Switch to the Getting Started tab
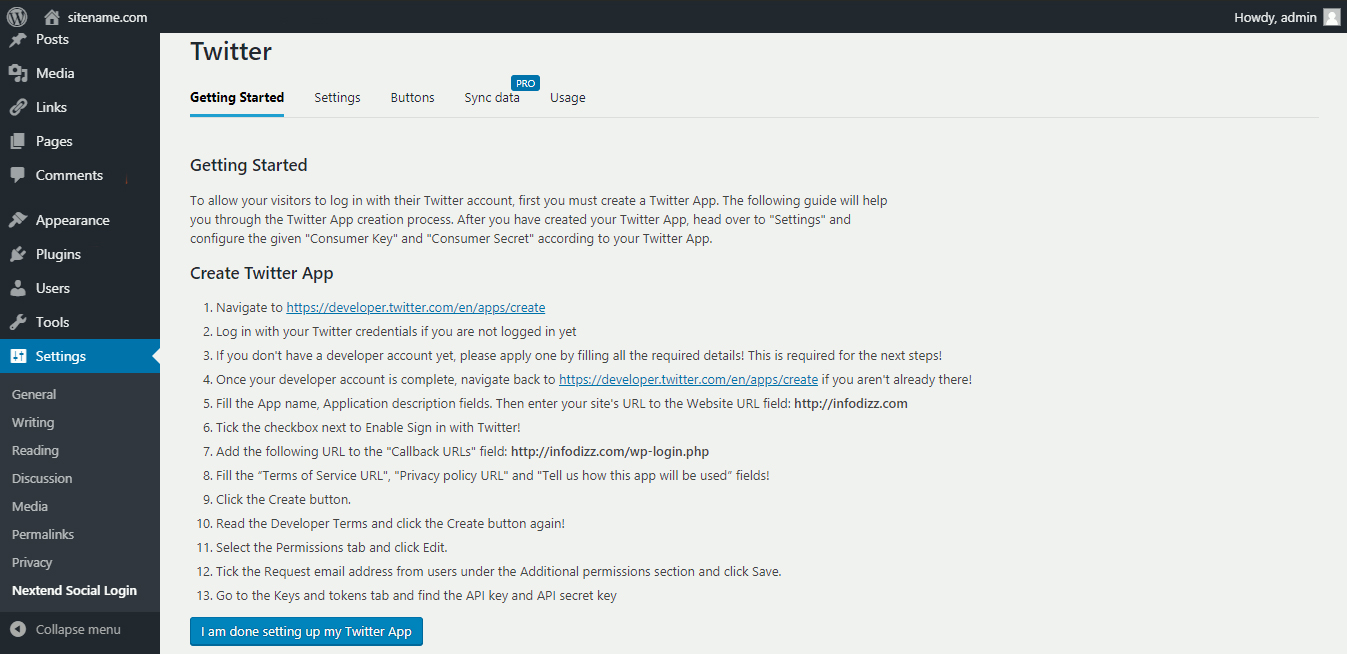This screenshot has height=654, width=1347. point(237,98)
